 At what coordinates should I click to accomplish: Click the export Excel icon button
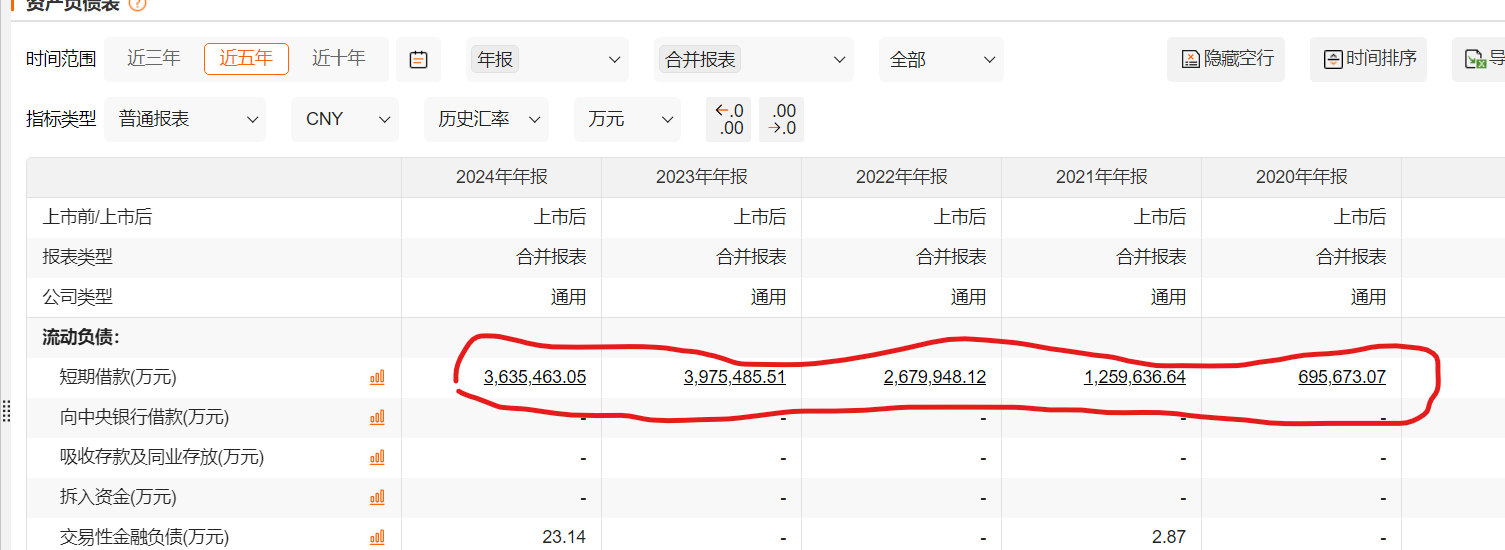click(1479, 60)
